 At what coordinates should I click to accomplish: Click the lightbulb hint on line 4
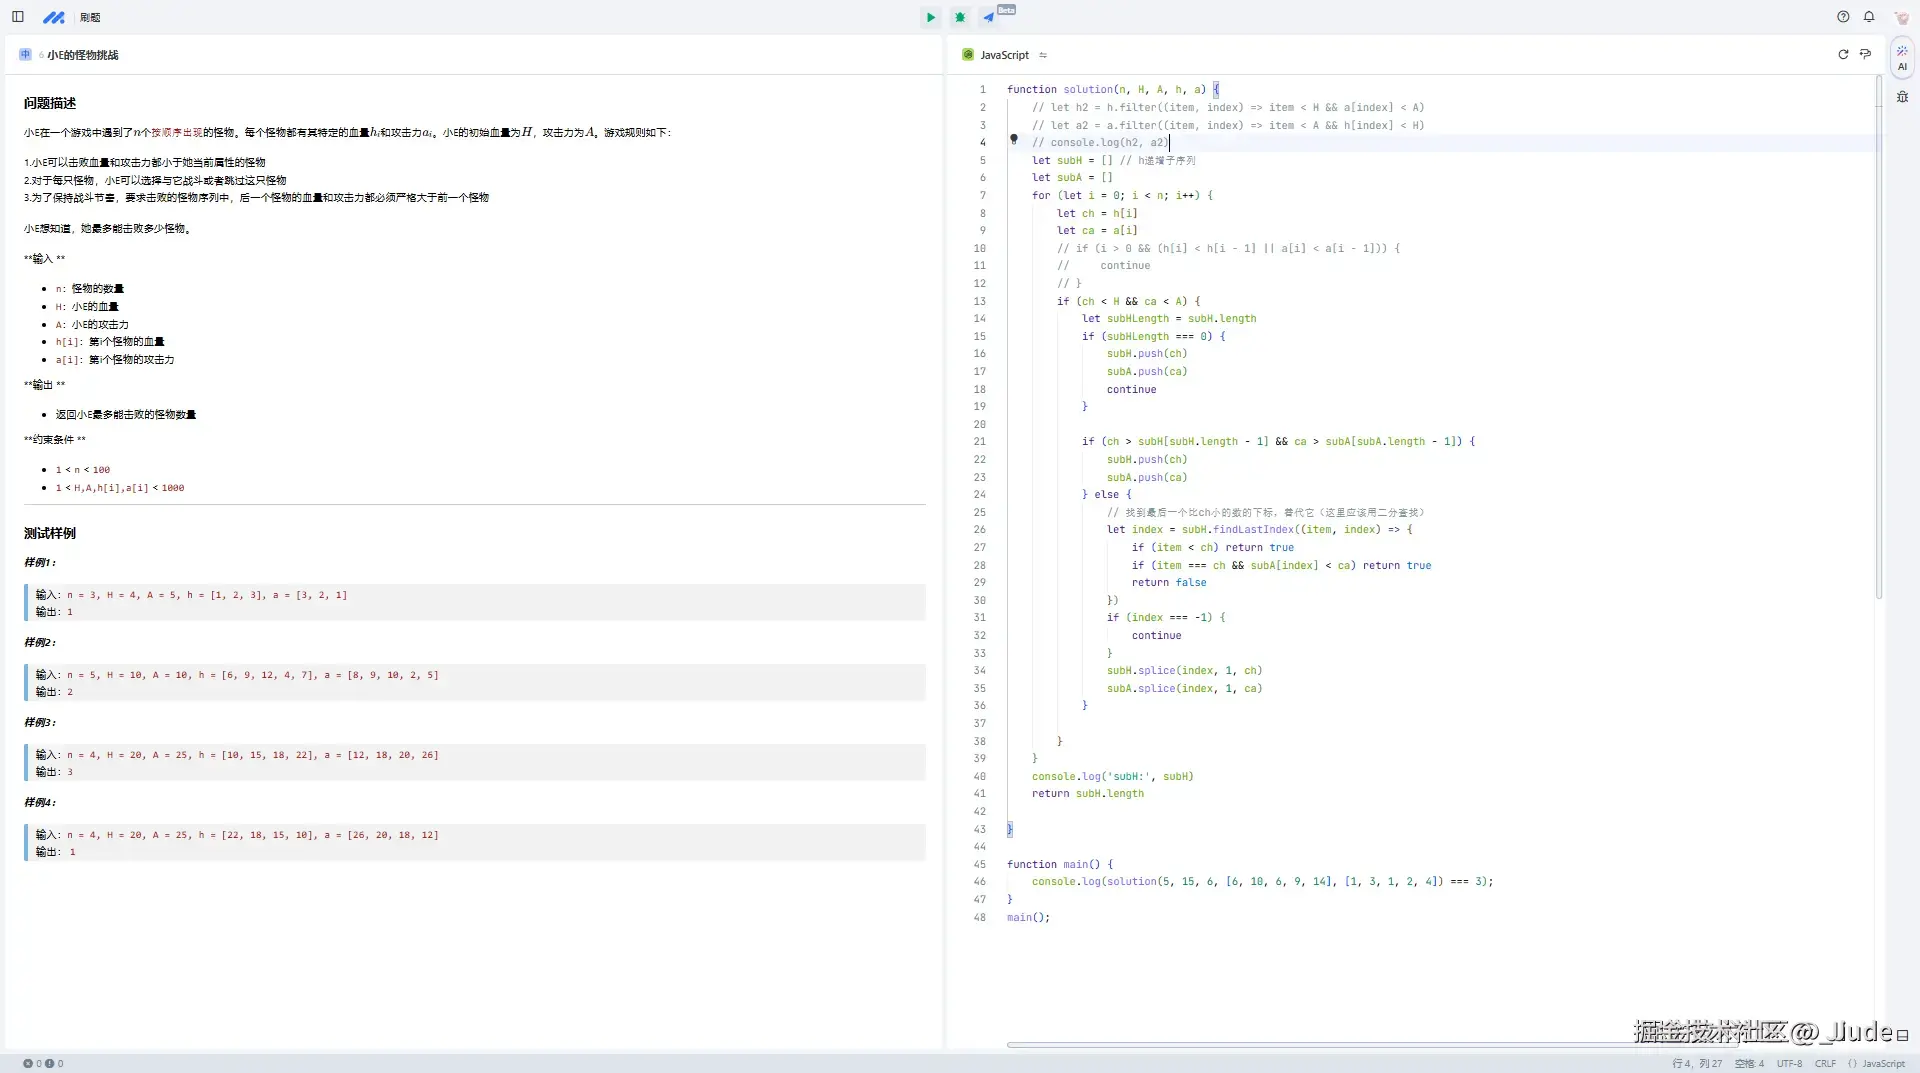[x=1014, y=140]
